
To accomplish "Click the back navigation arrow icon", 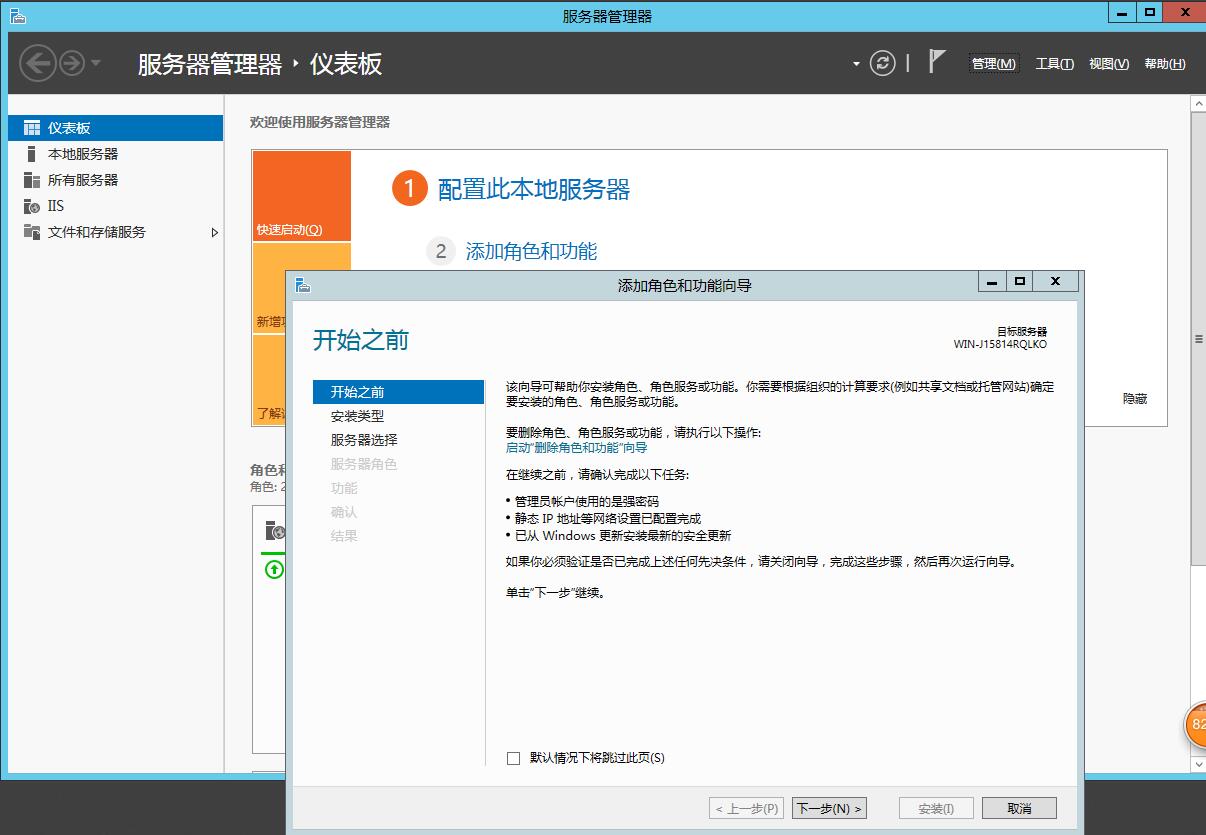I will [x=37, y=64].
